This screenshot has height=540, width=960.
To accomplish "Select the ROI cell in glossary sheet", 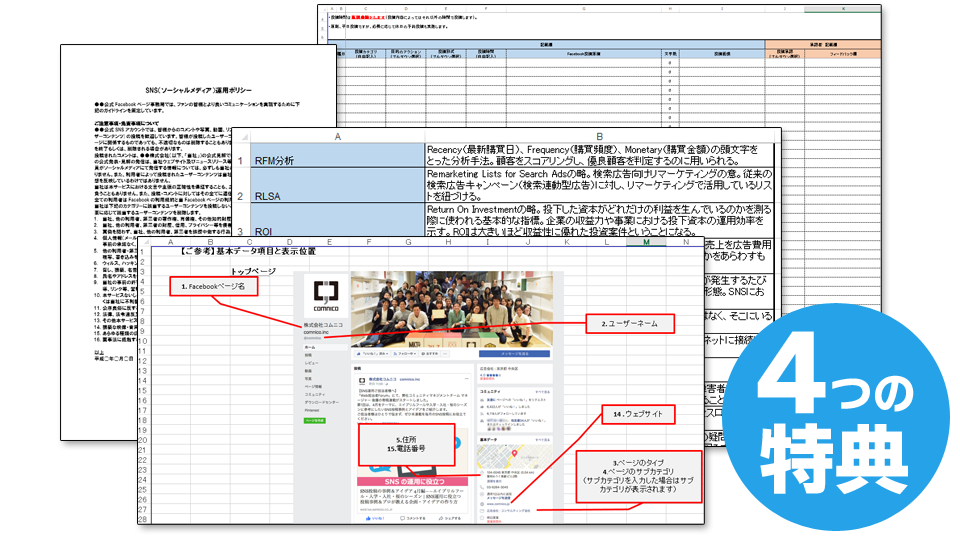I will point(337,220).
